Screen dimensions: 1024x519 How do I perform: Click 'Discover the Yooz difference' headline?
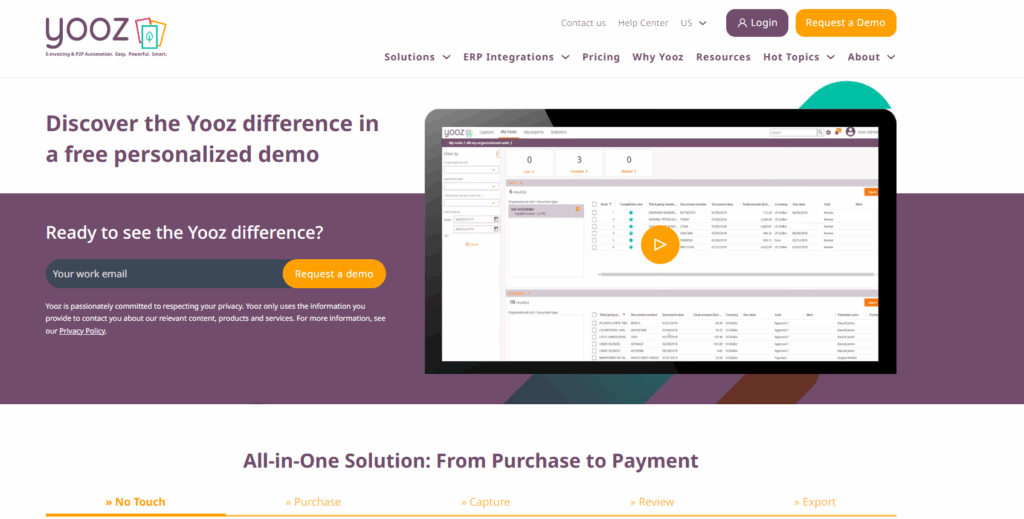tap(212, 138)
